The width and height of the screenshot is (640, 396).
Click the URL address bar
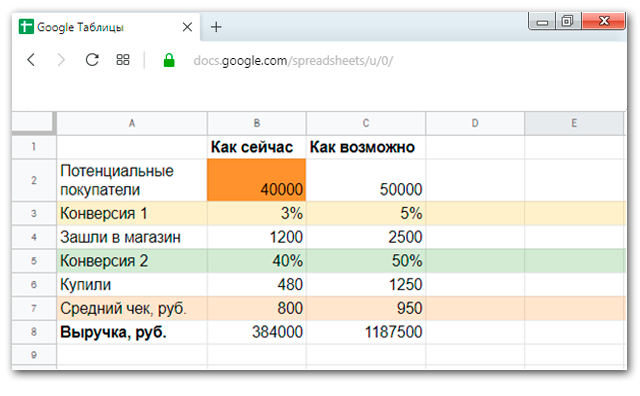(x=293, y=60)
